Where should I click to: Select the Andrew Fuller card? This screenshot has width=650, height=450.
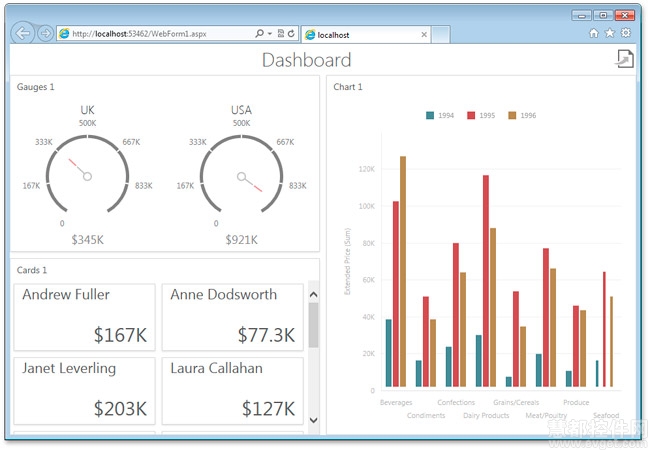coord(85,317)
